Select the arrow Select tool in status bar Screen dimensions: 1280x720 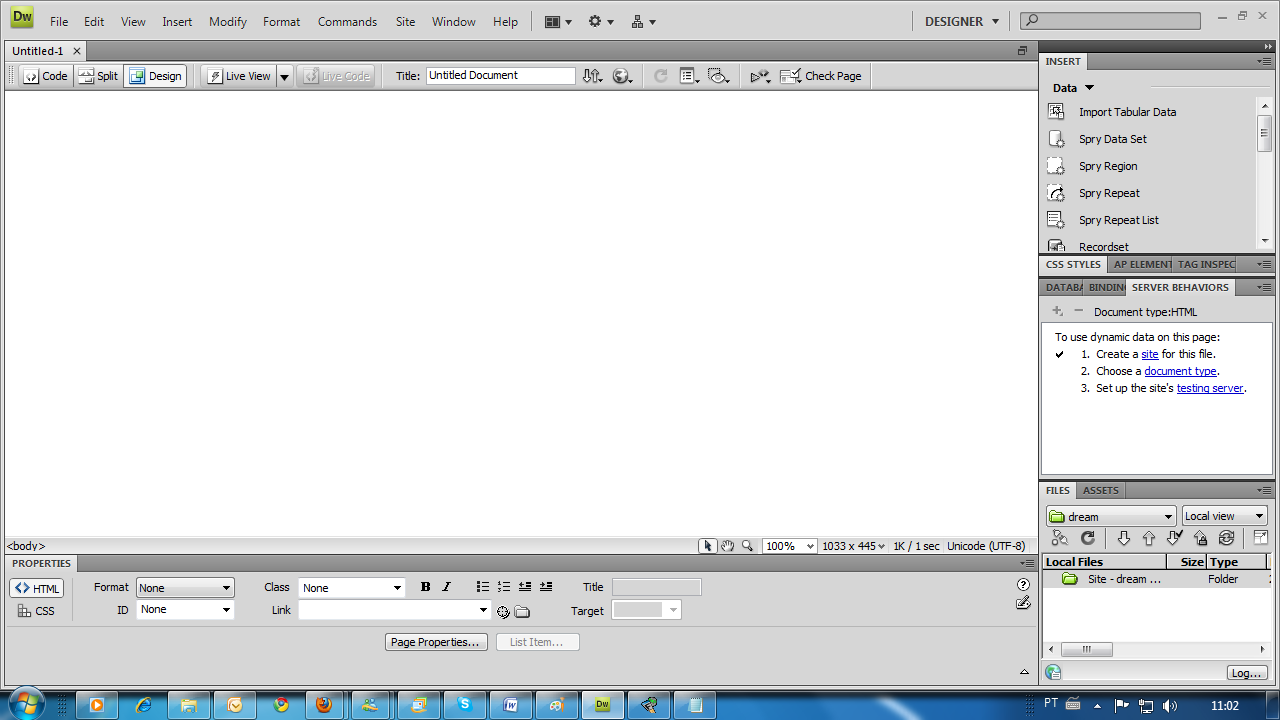point(708,546)
